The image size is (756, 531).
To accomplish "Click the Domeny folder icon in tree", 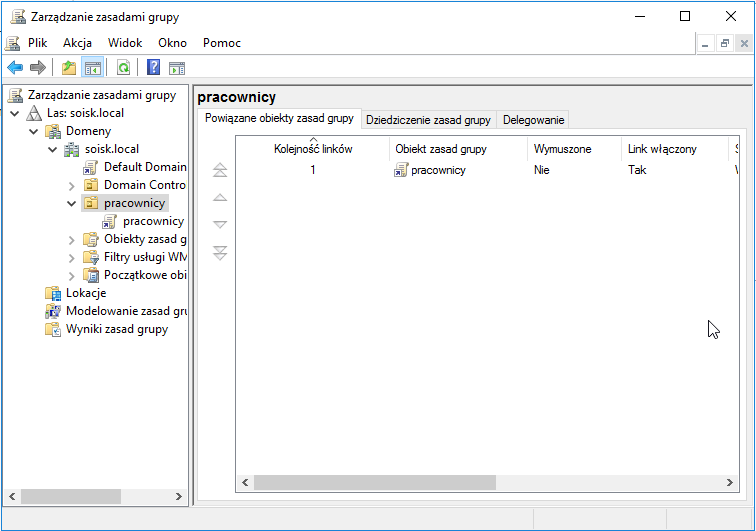I will 53,131.
